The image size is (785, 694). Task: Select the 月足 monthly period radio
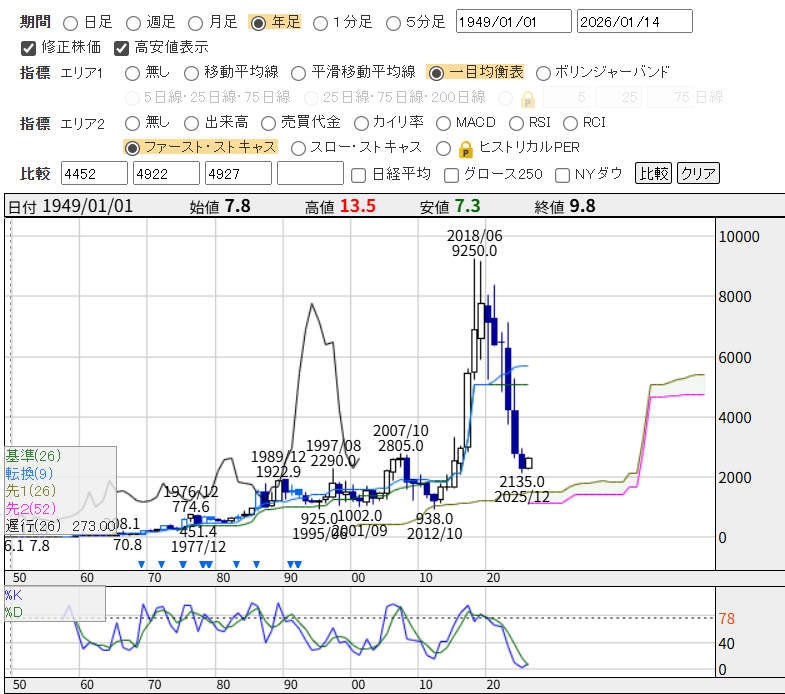tap(195, 23)
